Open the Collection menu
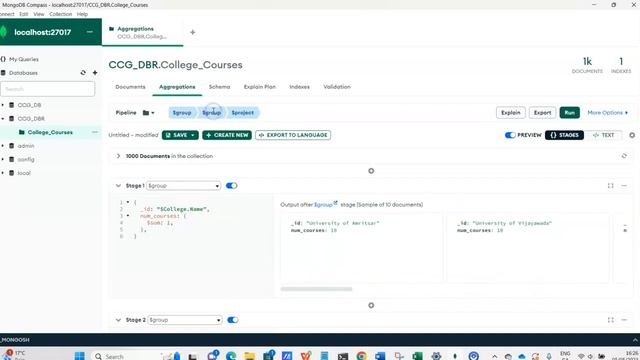Viewport: 640px width, 360px height. (60, 14)
